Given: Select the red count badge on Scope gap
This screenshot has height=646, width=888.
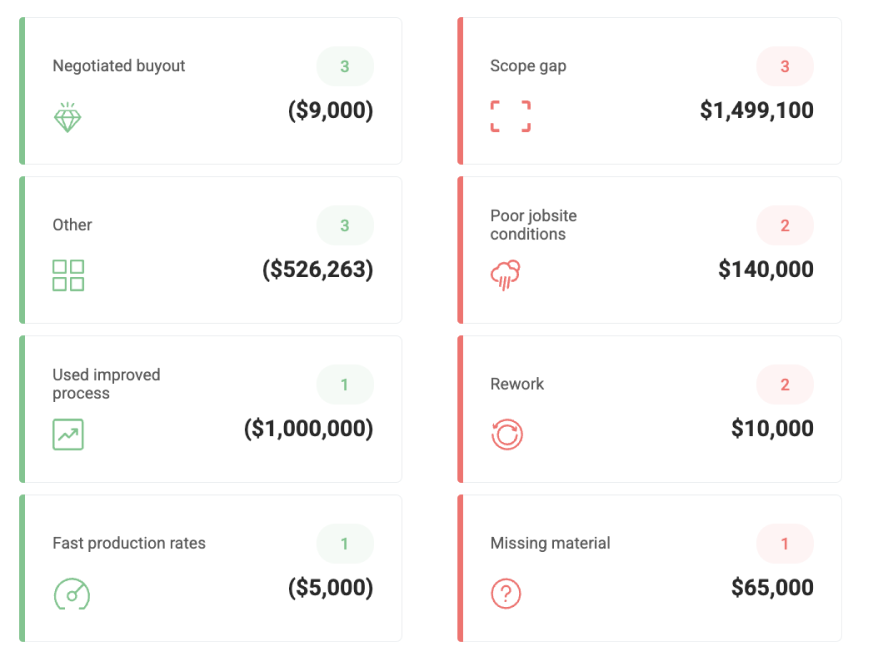Looking at the screenshot, I should coord(785,66).
